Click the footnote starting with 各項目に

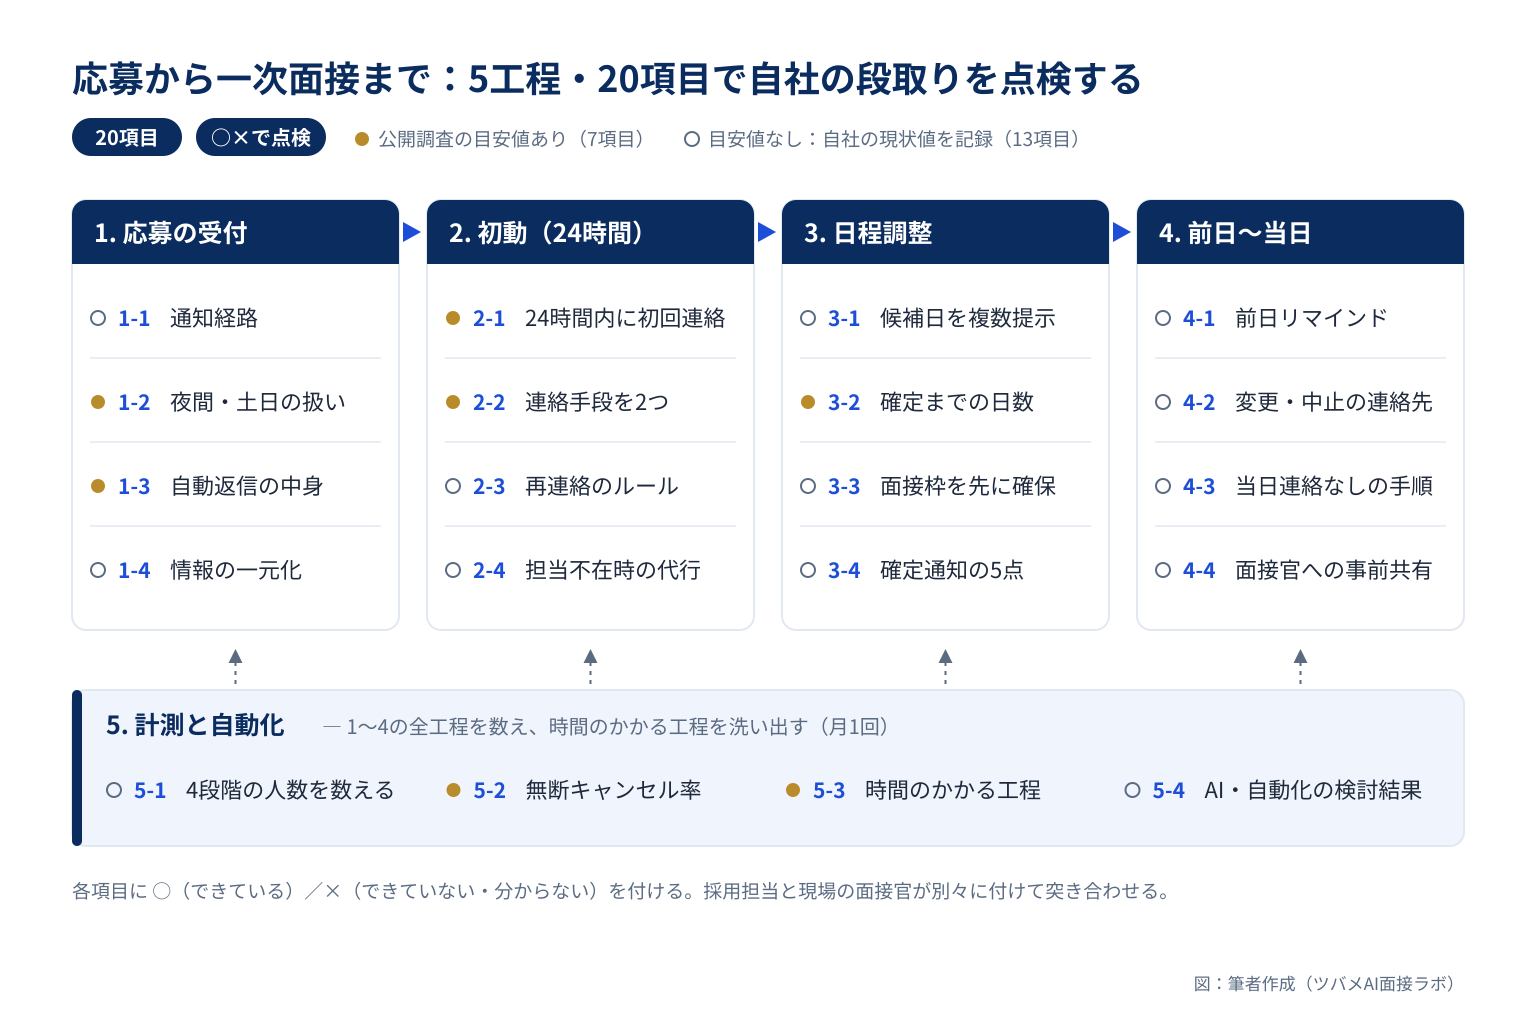(x=622, y=891)
